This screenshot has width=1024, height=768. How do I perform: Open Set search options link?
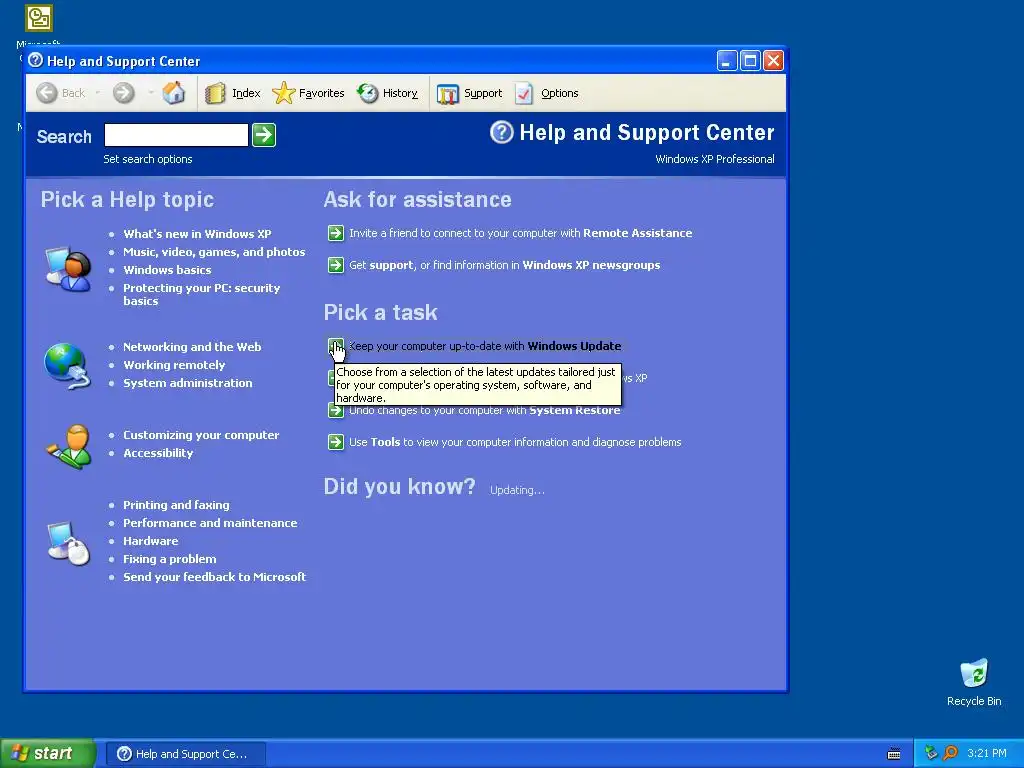pyautogui.click(x=148, y=159)
